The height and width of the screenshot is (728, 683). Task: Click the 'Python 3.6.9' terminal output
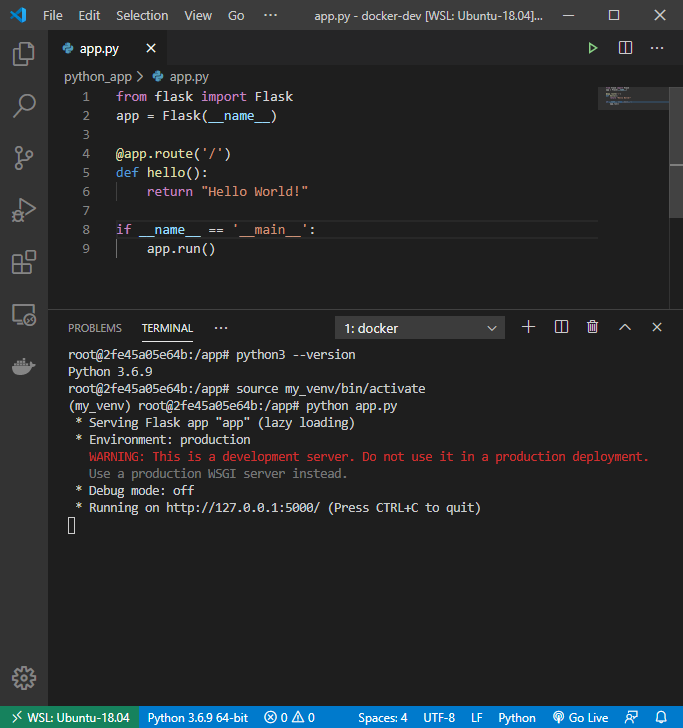pyautogui.click(x=110, y=371)
